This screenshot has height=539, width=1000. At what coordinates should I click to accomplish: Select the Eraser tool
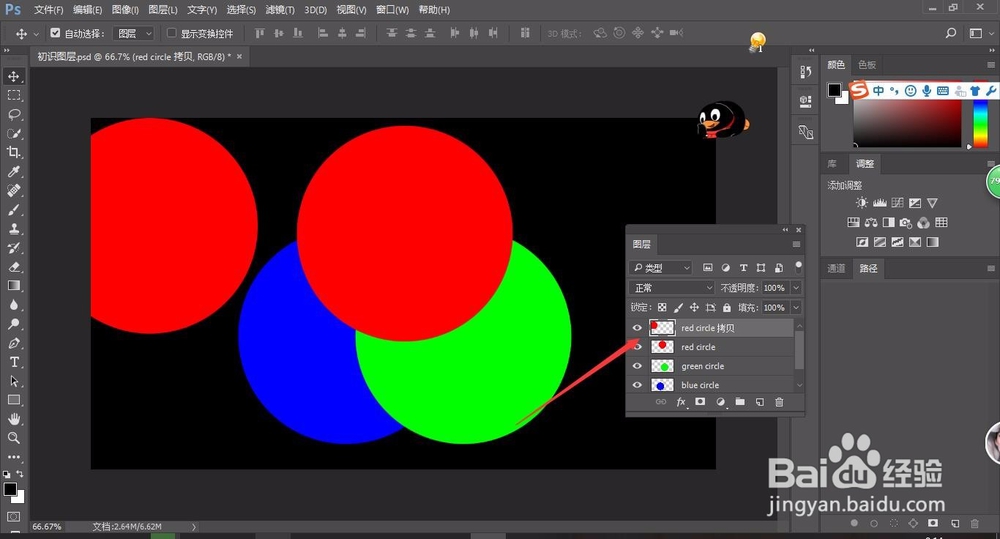[13, 267]
